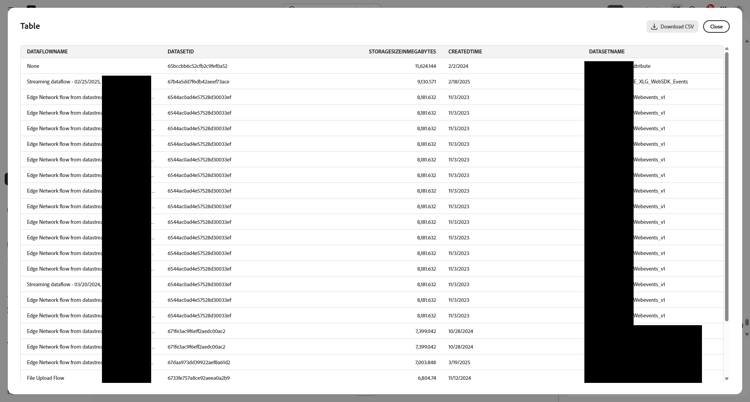
Task: Select the Streaming dataflow - 03/20/2024 row
Action: pos(372,284)
